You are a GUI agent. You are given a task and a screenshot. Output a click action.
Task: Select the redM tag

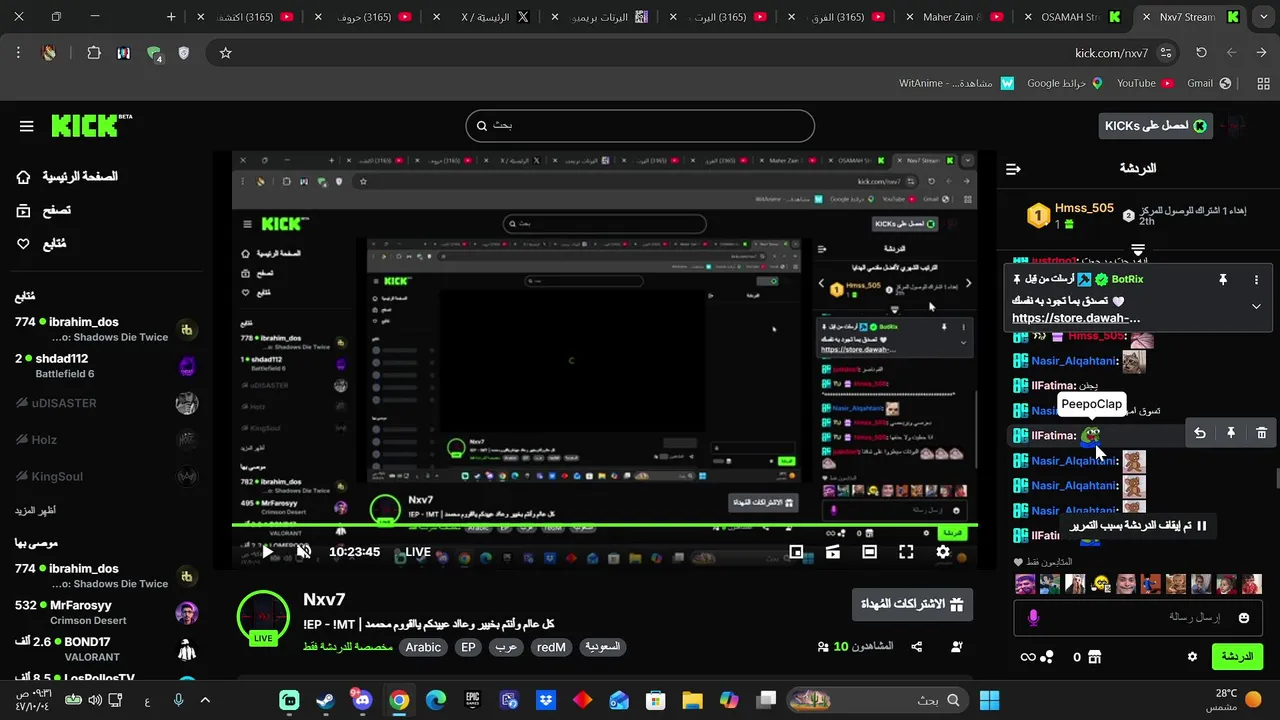(x=551, y=647)
